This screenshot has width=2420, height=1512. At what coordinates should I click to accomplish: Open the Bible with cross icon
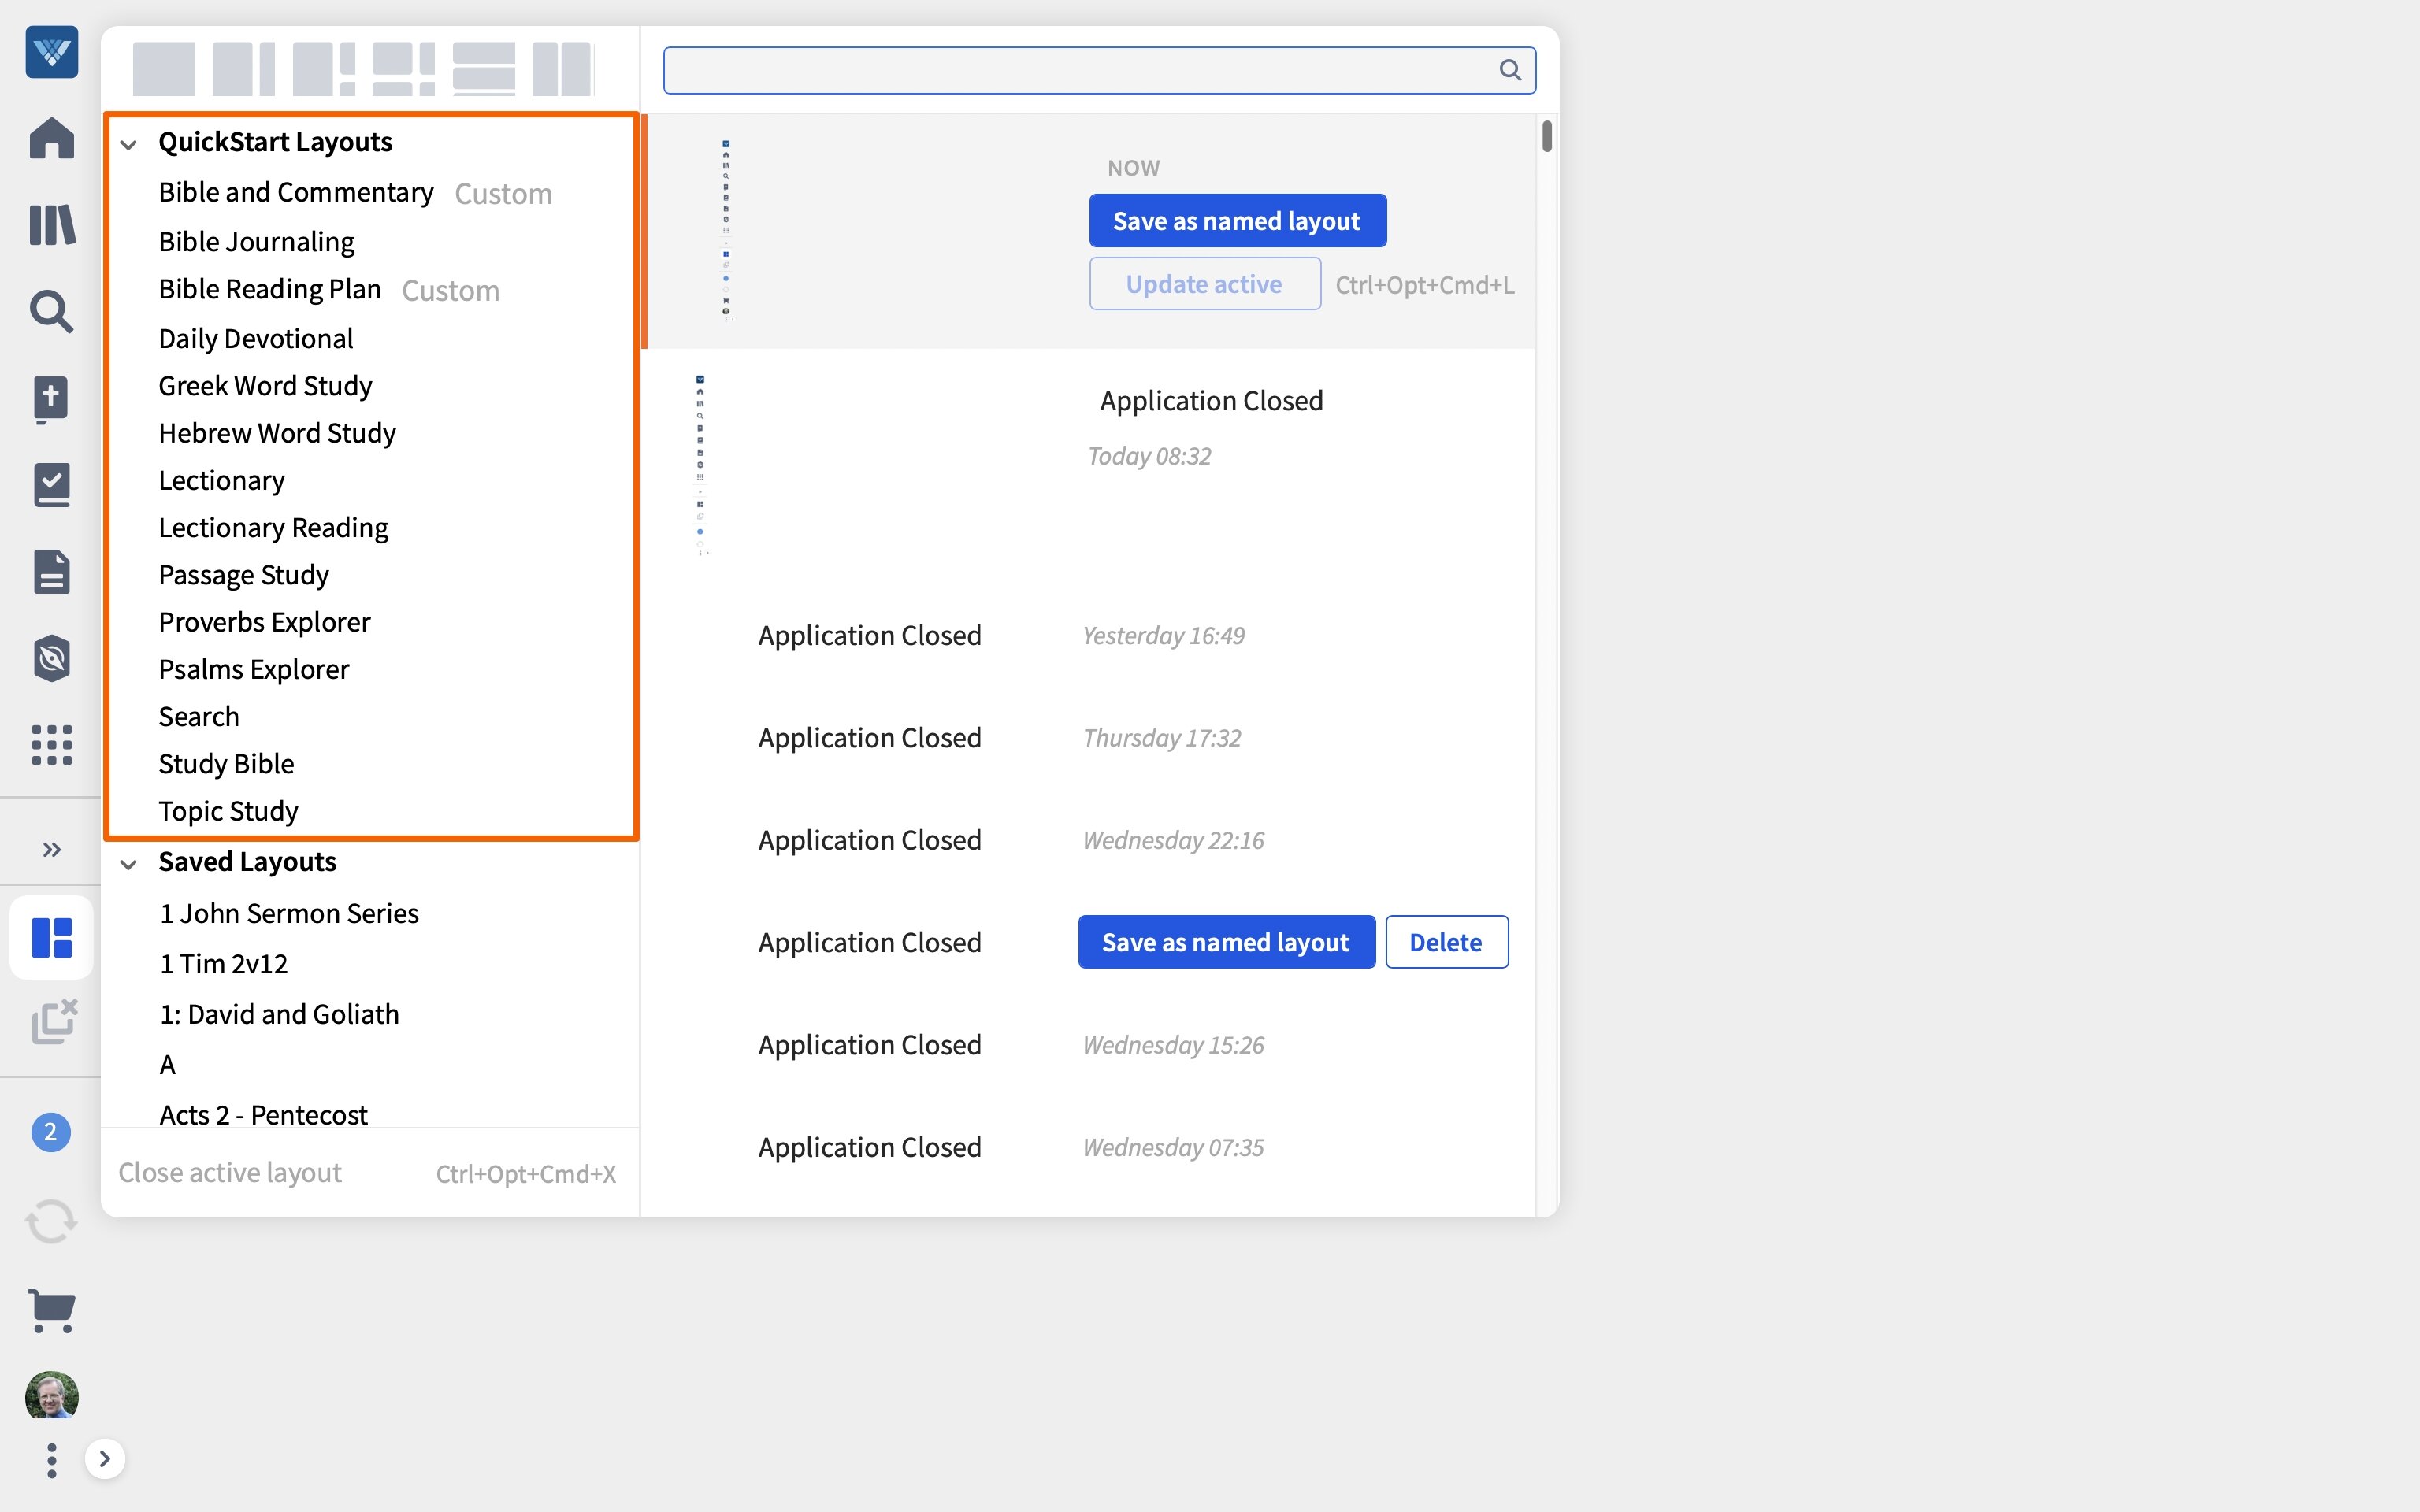click(x=51, y=399)
